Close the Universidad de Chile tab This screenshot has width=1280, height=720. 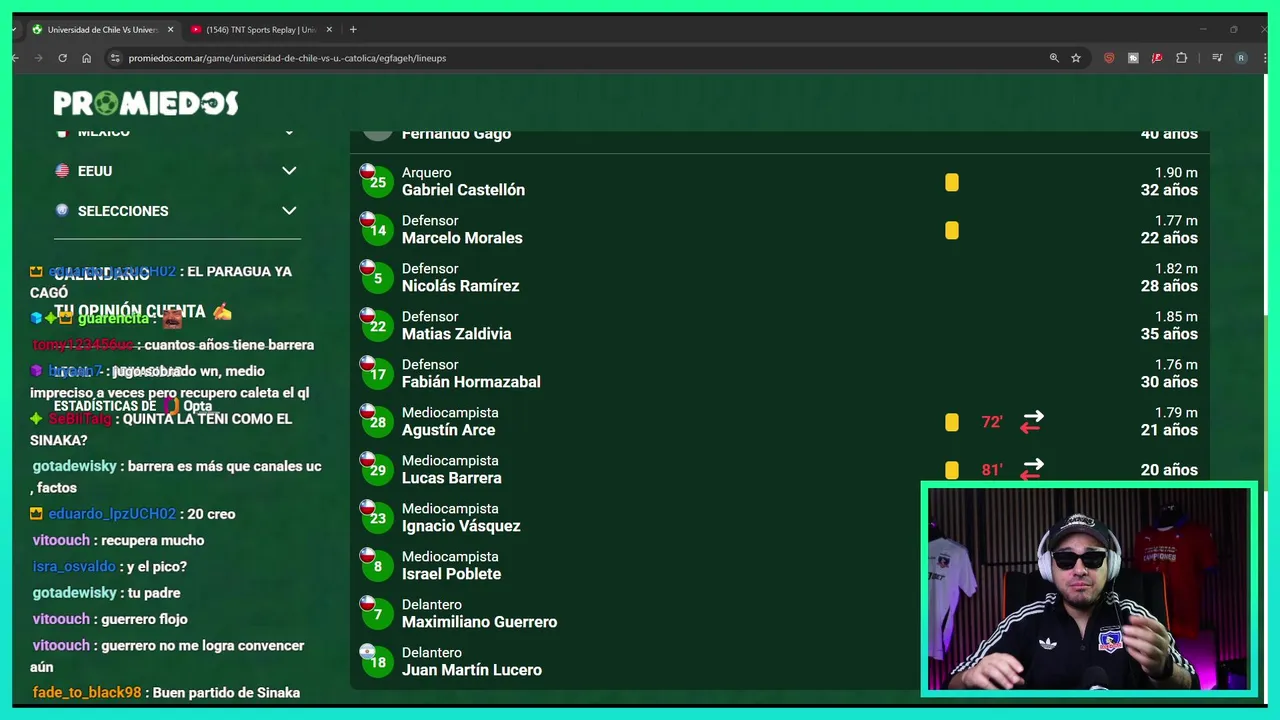coord(170,30)
